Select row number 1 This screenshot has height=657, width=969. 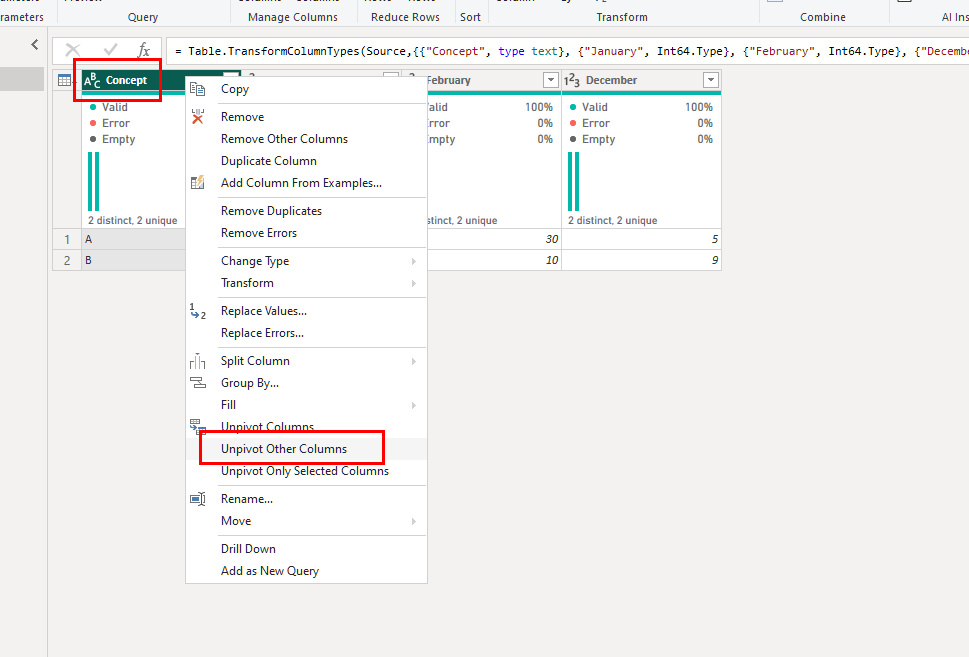tap(67, 239)
